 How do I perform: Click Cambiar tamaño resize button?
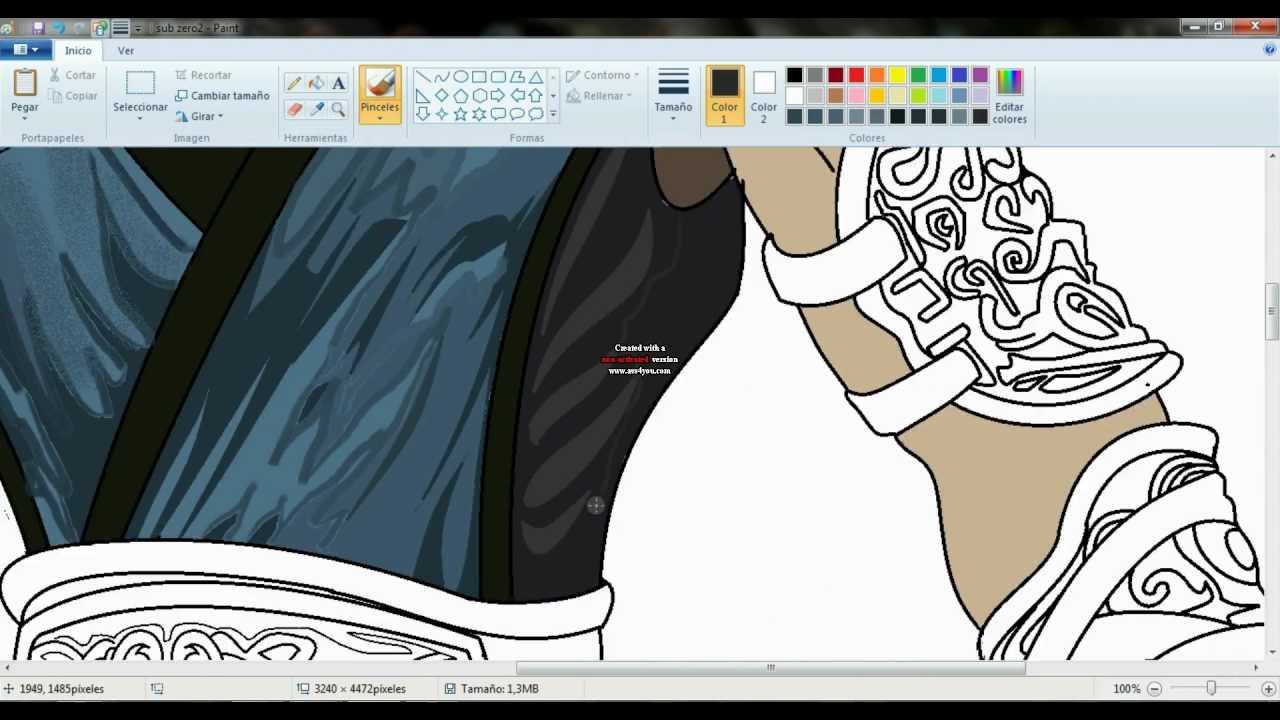222,96
